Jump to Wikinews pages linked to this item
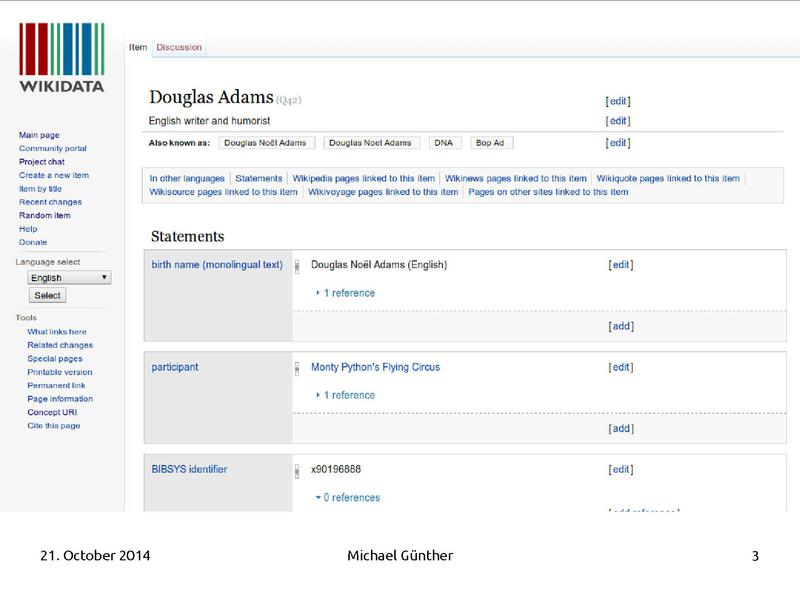The height and width of the screenshot is (600, 800). (x=516, y=179)
